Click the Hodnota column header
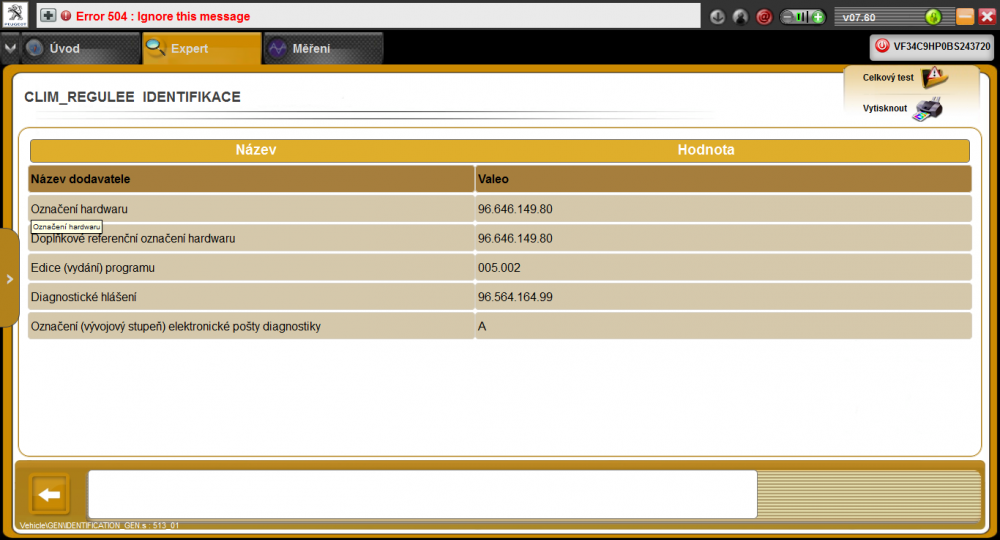This screenshot has width=1000, height=540. coord(705,150)
